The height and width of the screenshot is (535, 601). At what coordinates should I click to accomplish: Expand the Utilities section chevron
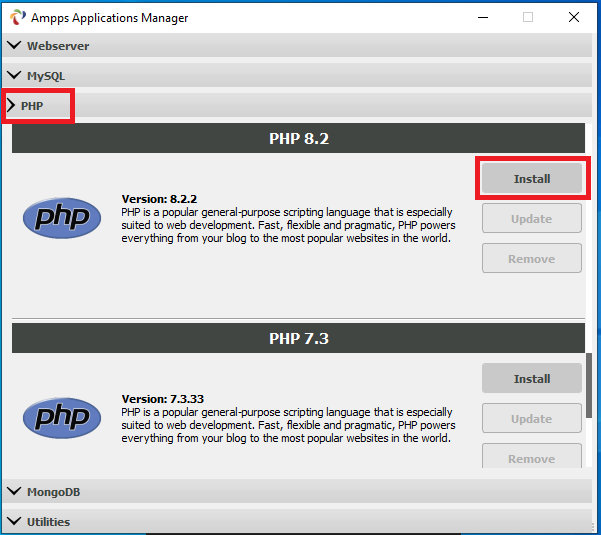[x=14, y=521]
